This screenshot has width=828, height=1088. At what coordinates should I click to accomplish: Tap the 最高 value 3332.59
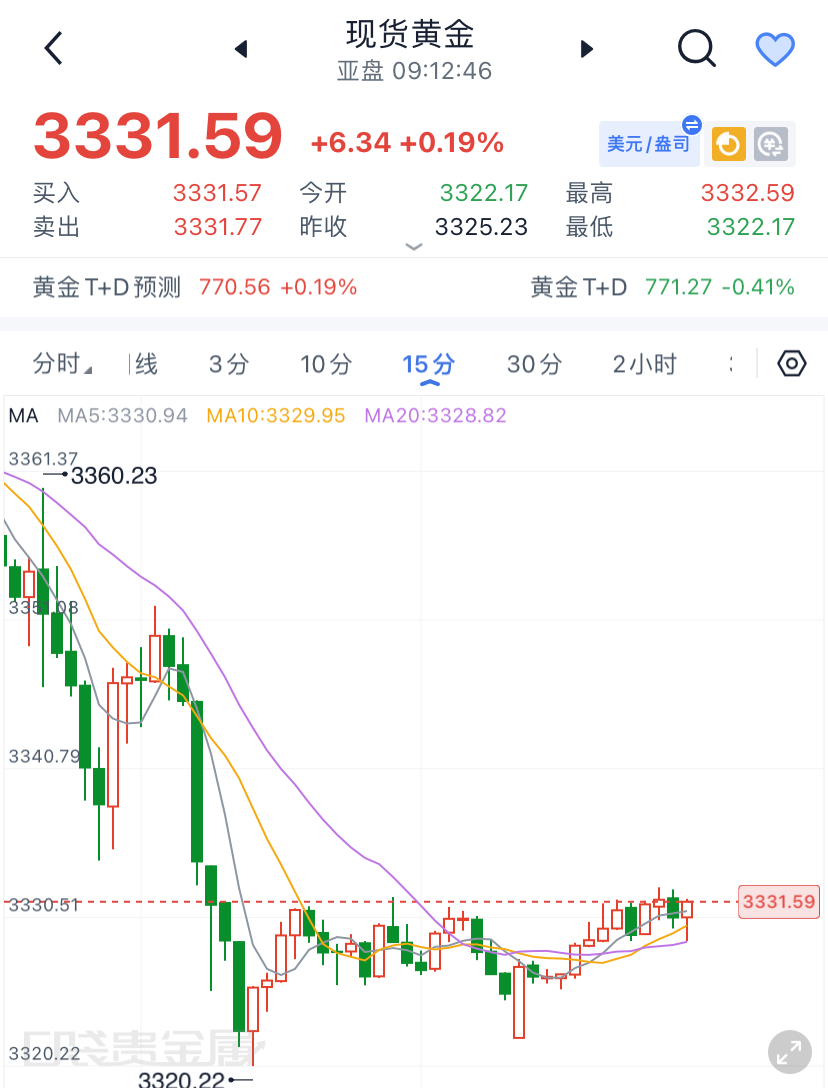coord(747,192)
